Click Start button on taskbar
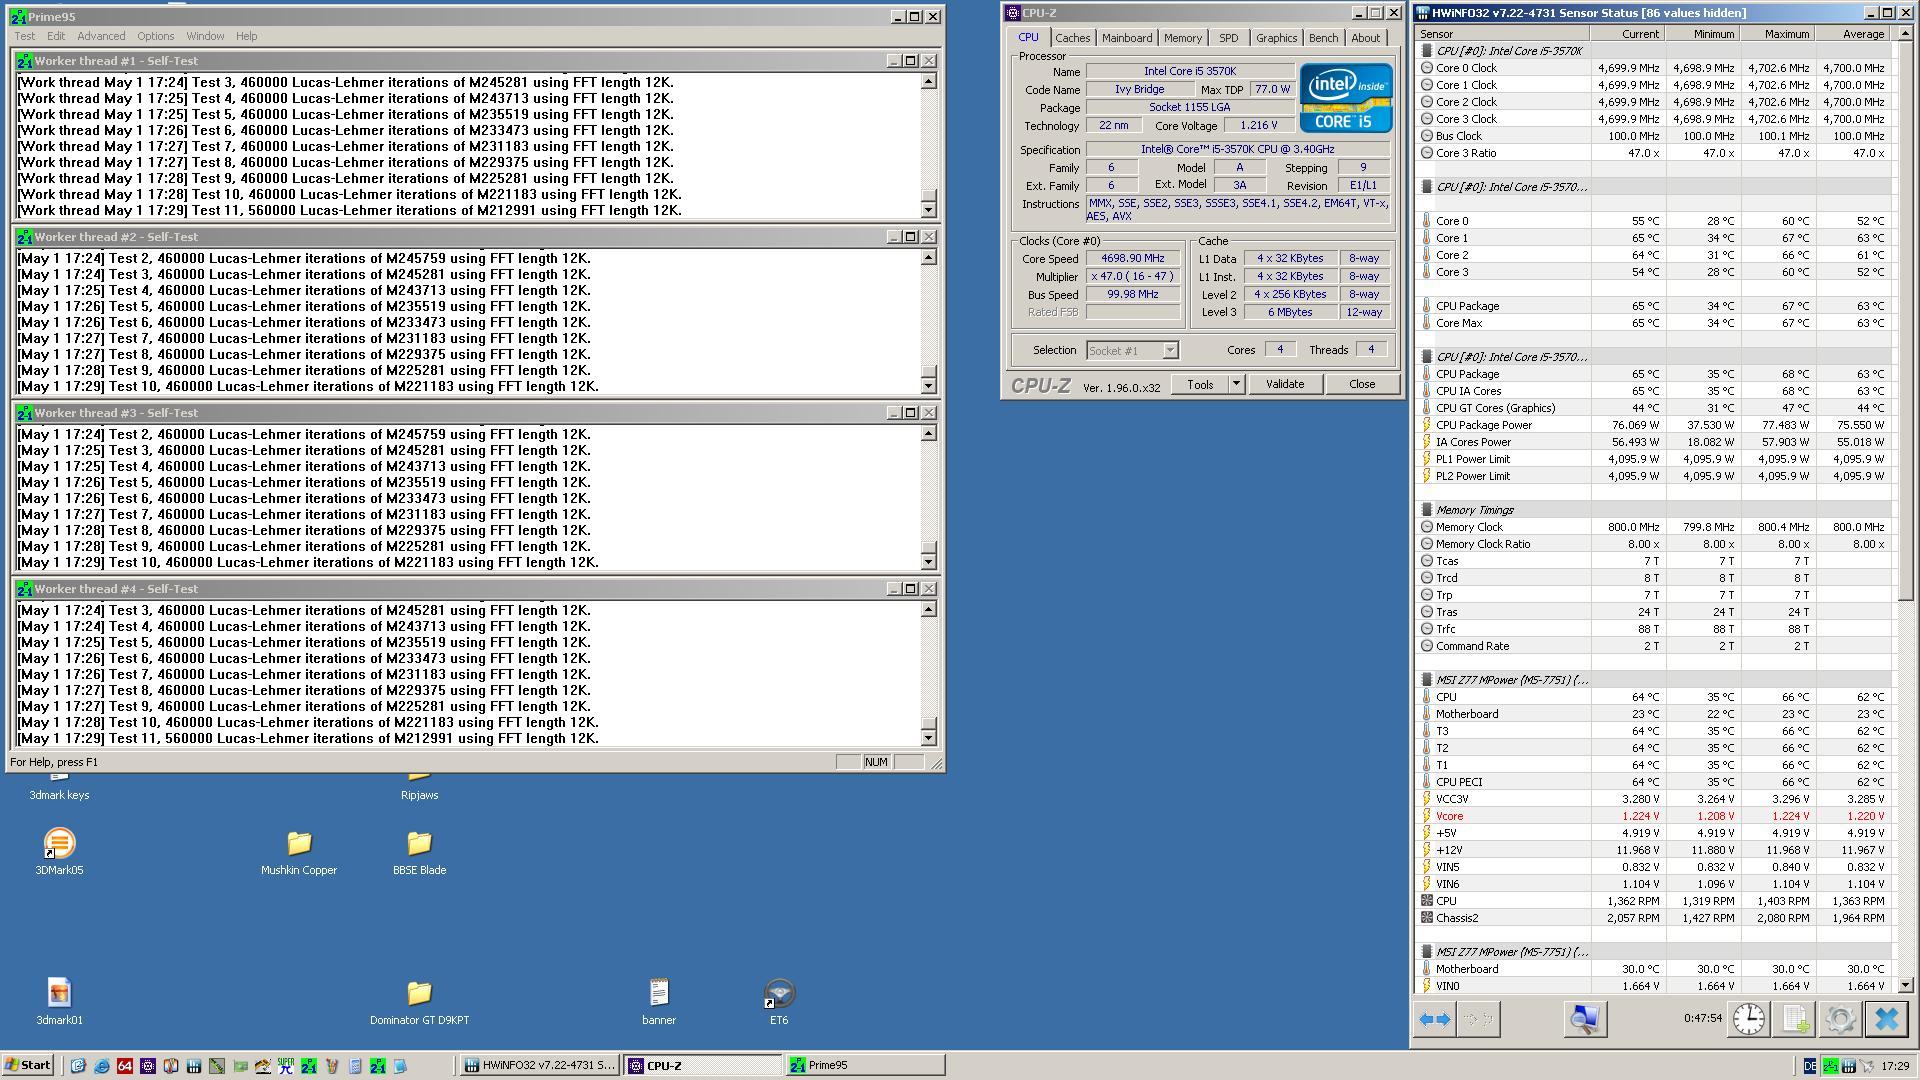Viewport: 1920px width, 1080px height. (28, 1066)
